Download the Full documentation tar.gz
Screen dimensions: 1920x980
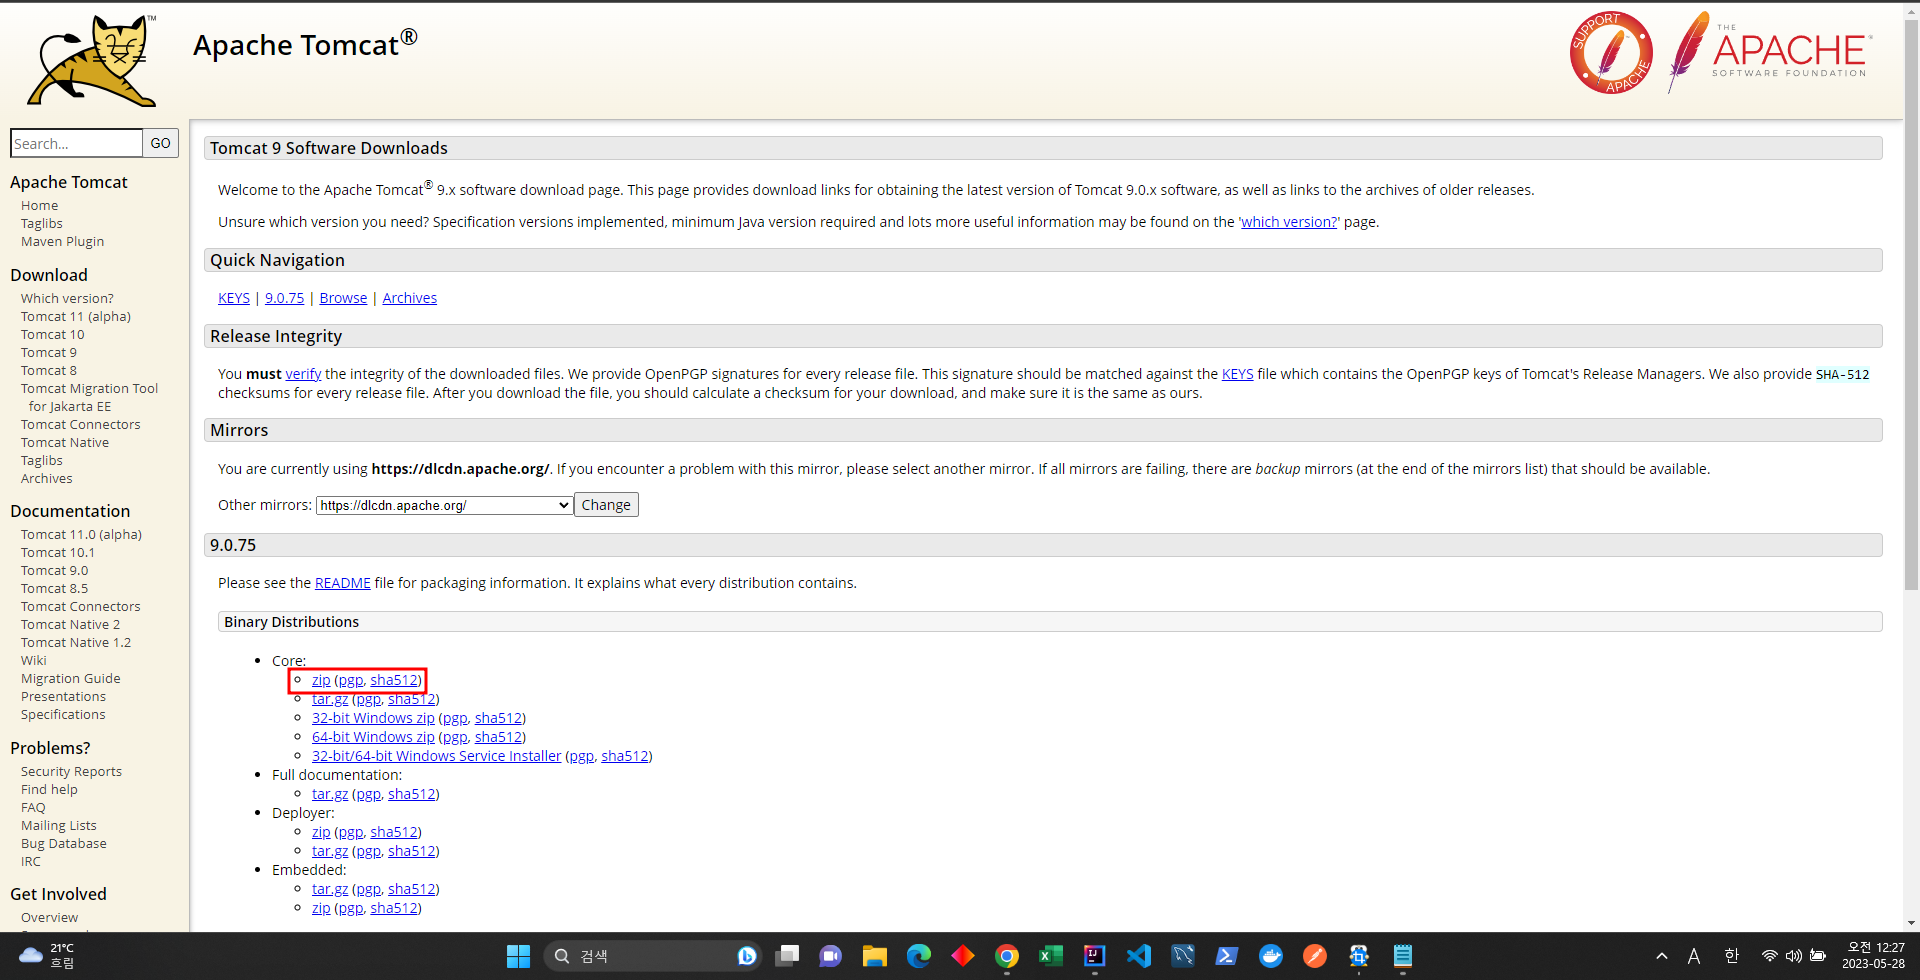tap(330, 794)
